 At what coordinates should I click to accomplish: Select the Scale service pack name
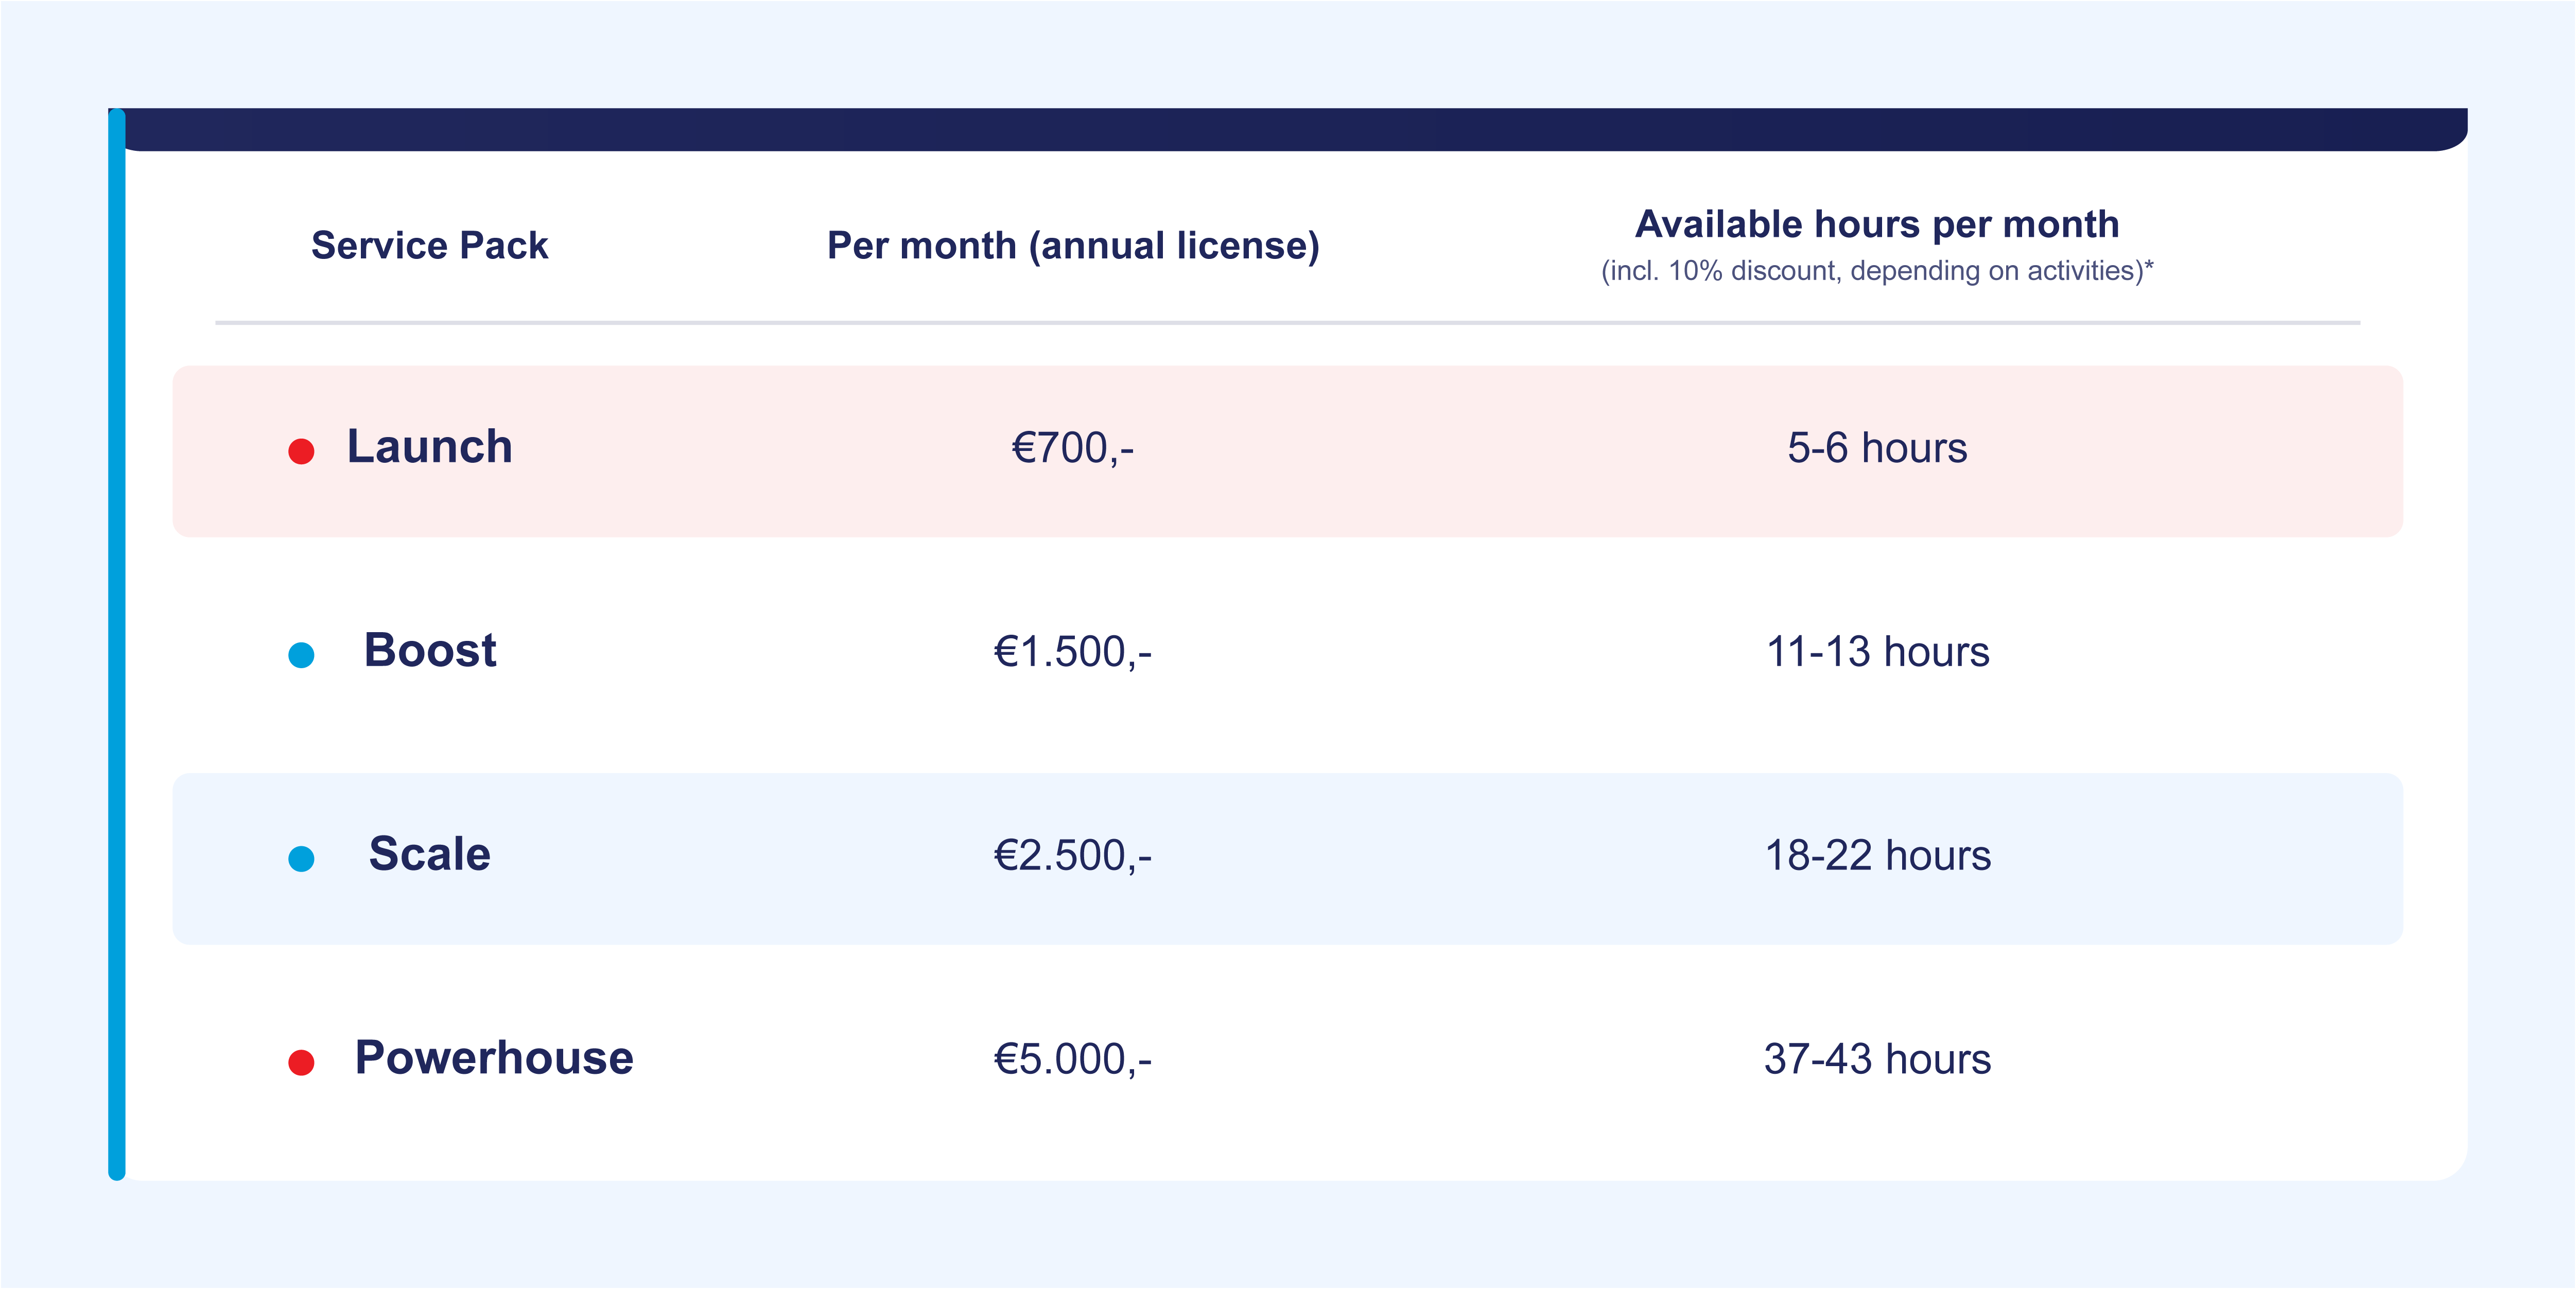coord(430,854)
